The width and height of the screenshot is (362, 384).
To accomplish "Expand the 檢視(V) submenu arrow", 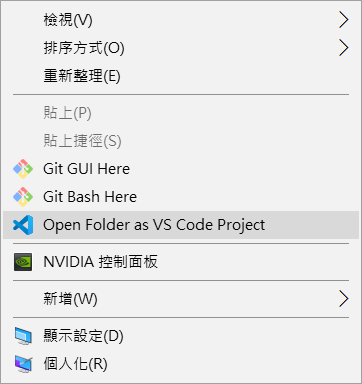I will (344, 20).
